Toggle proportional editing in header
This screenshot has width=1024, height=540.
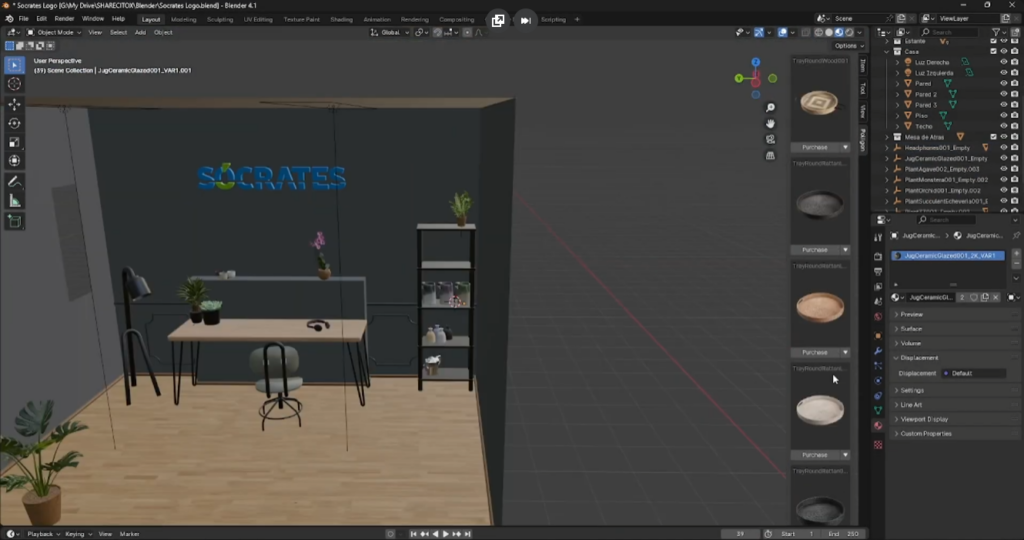click(x=467, y=32)
